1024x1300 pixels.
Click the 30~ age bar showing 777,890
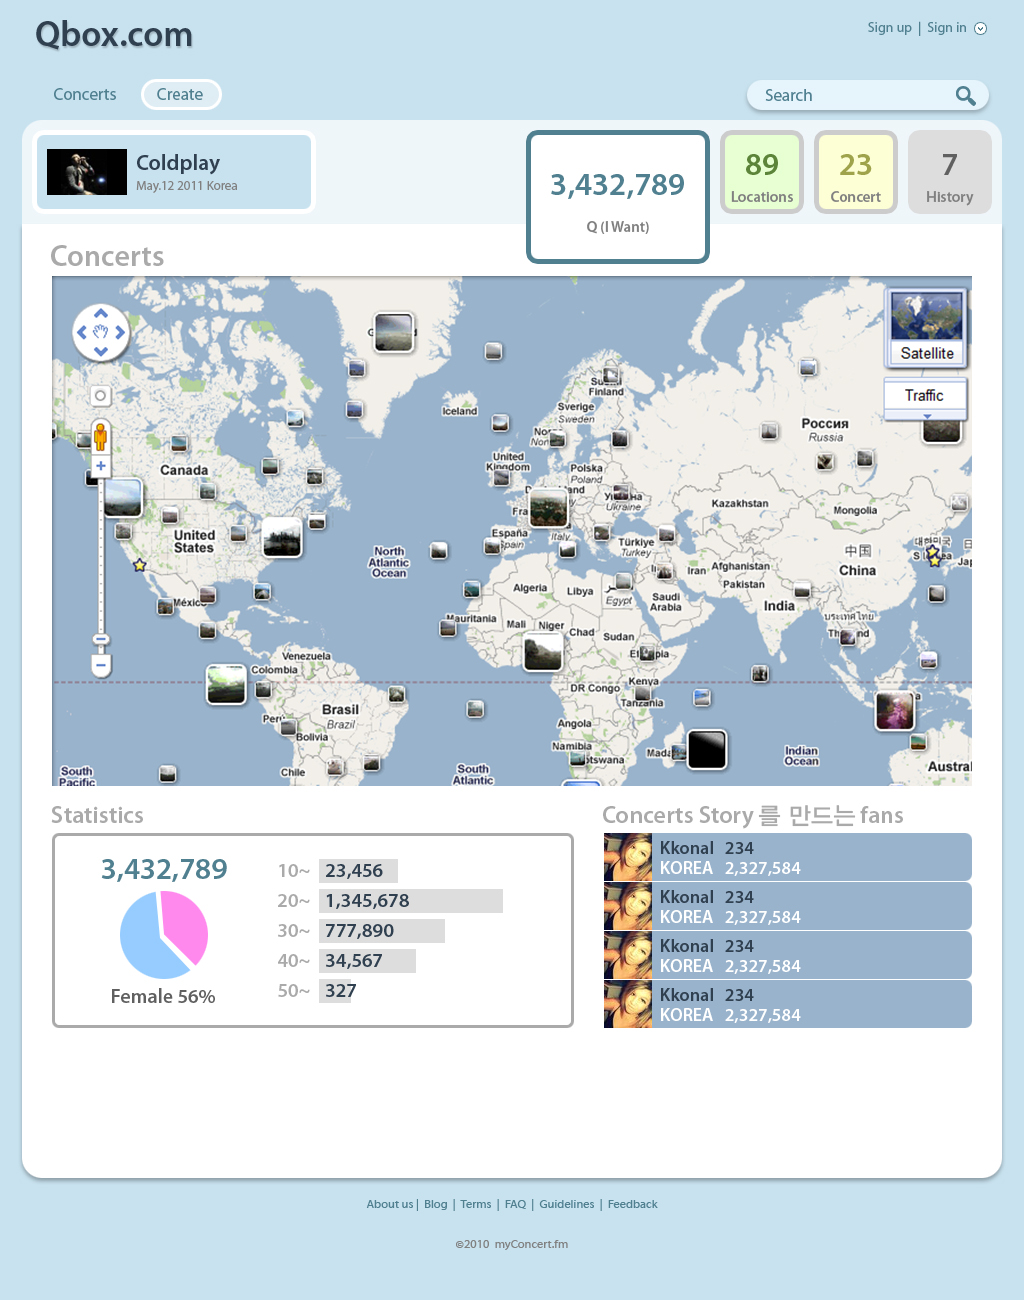point(382,931)
